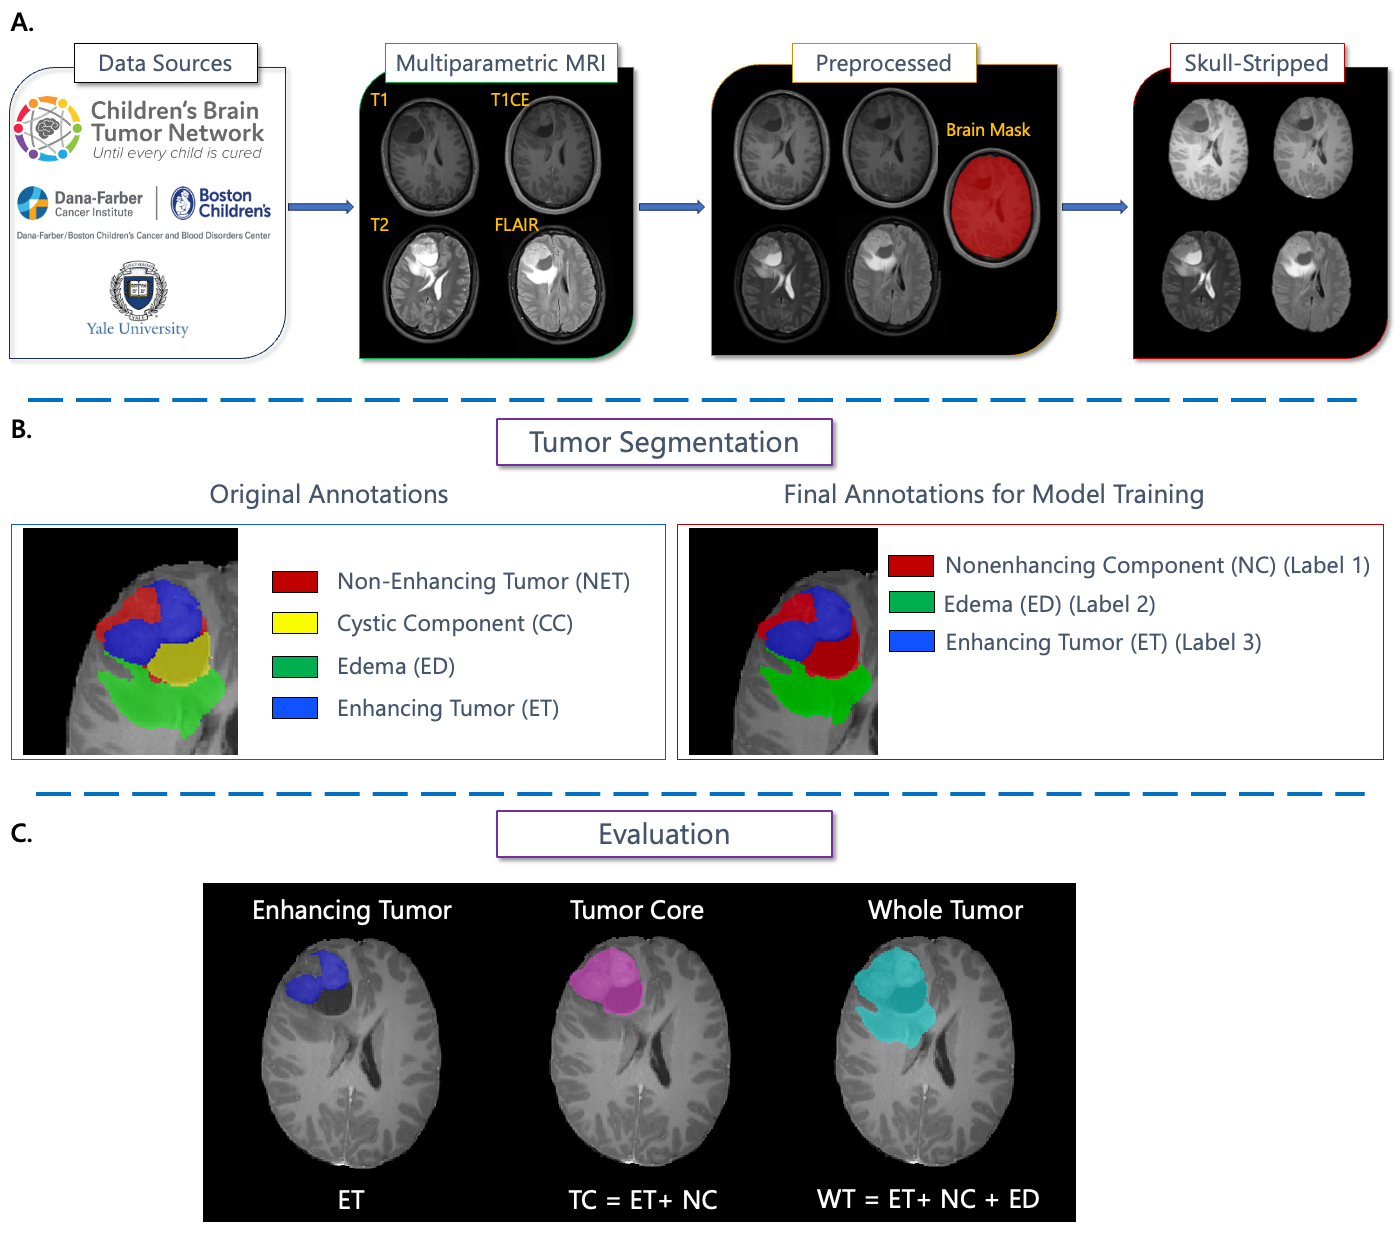This screenshot has height=1260, width=1400.
Task: Click the original annotations segmentation image
Action: [x=130, y=641]
